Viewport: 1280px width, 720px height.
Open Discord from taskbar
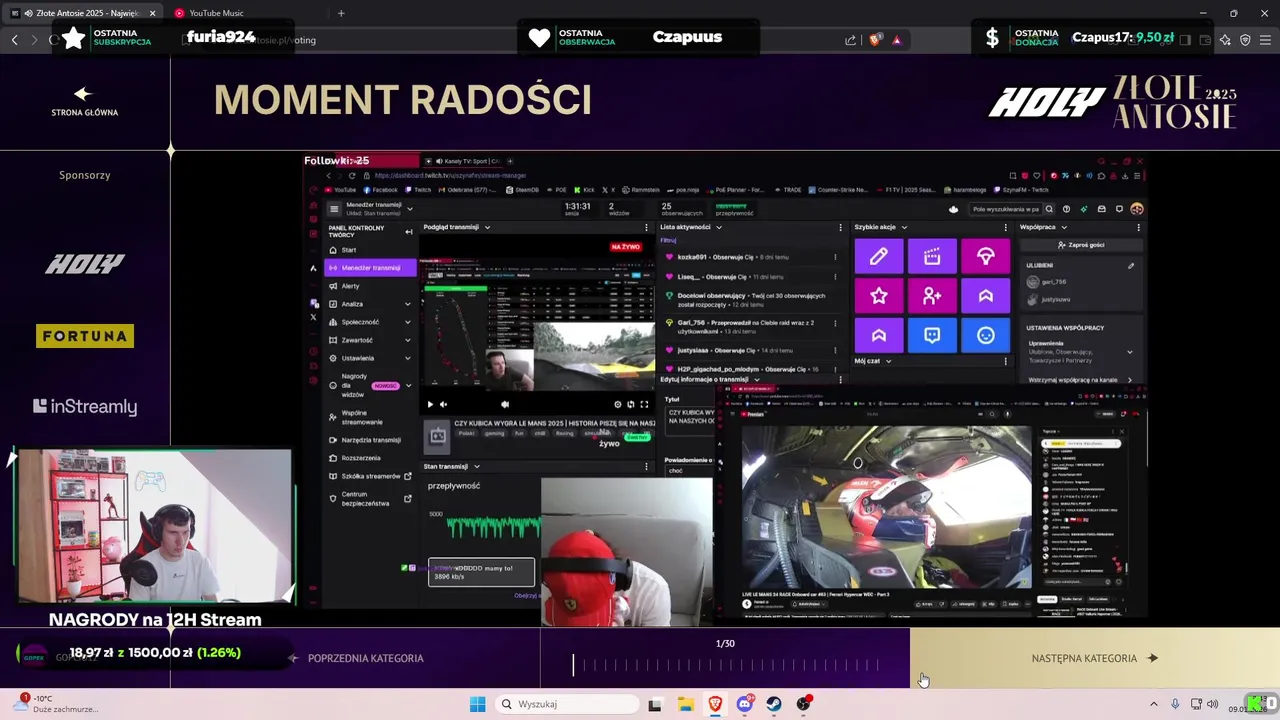(744, 704)
